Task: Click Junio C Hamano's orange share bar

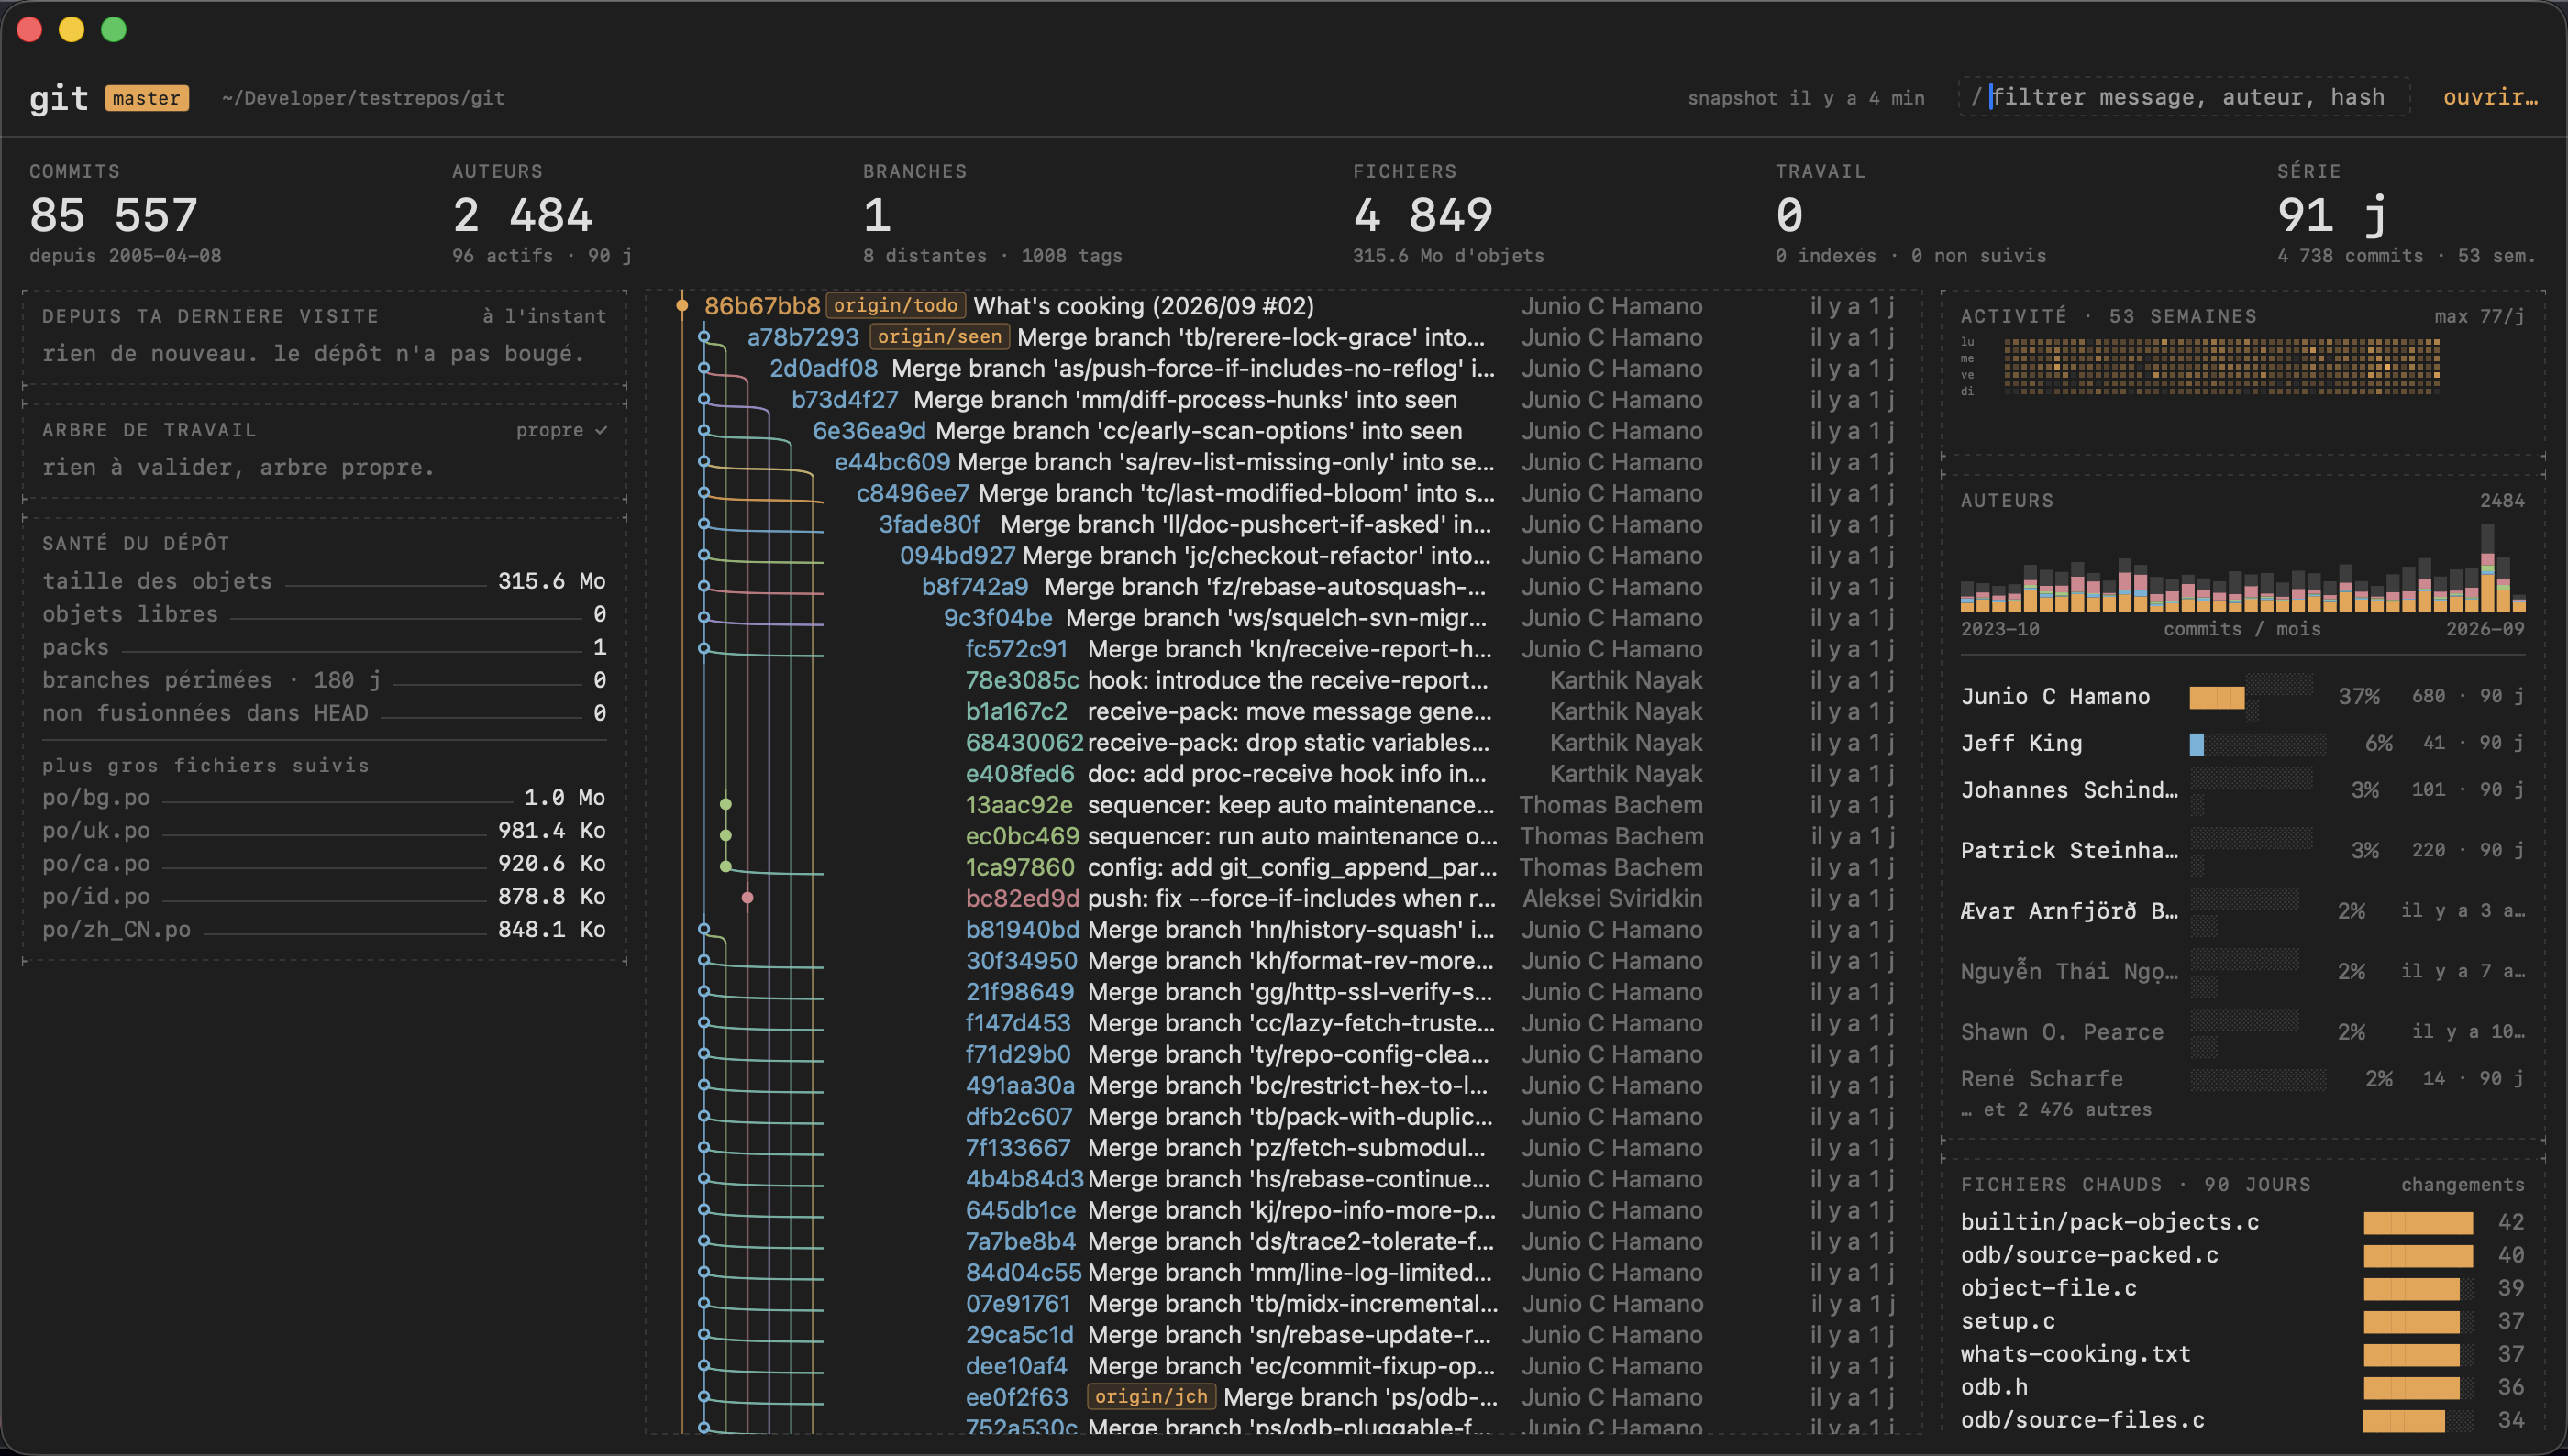Action: click(2217, 698)
